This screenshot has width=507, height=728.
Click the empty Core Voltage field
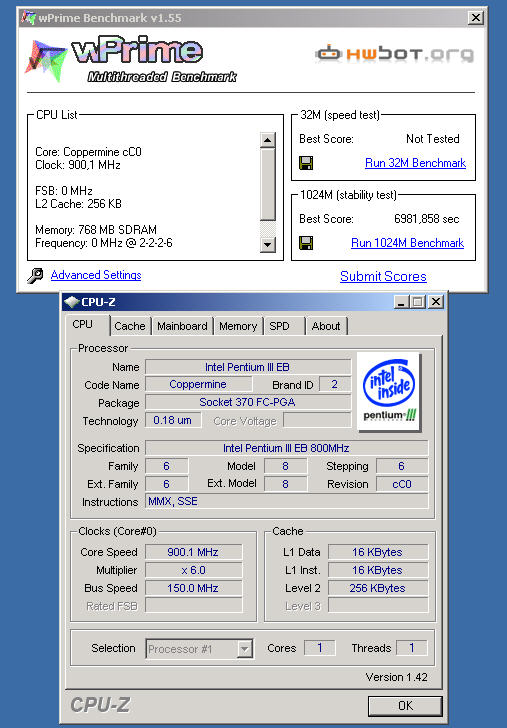pos(317,420)
